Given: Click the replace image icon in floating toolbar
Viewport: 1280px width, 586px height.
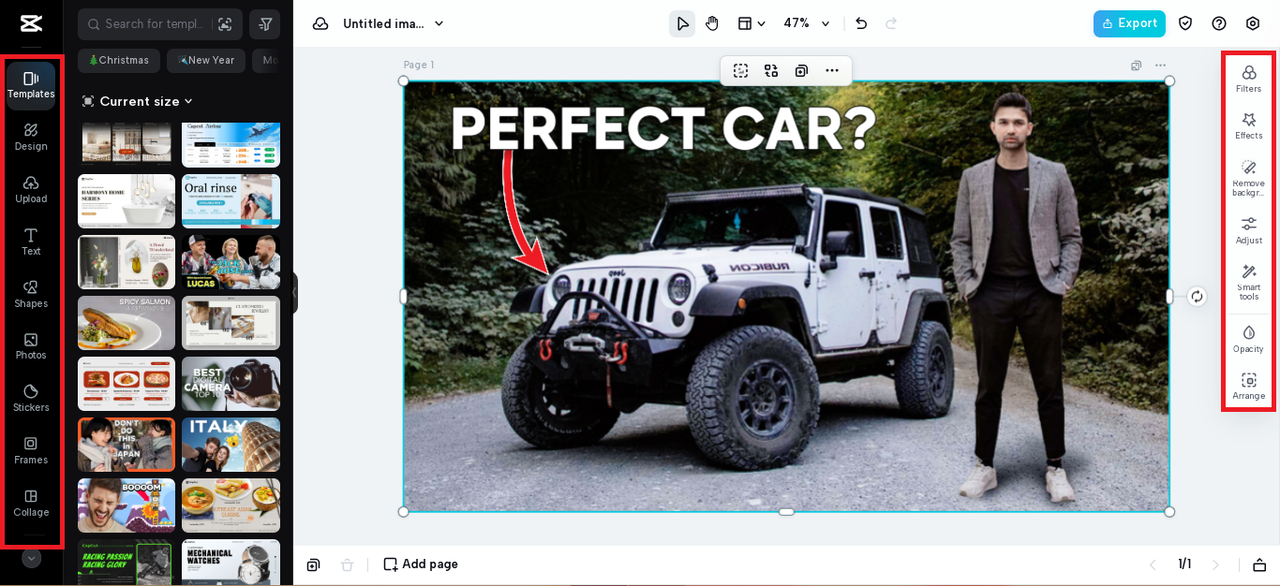Looking at the screenshot, I should (771, 71).
